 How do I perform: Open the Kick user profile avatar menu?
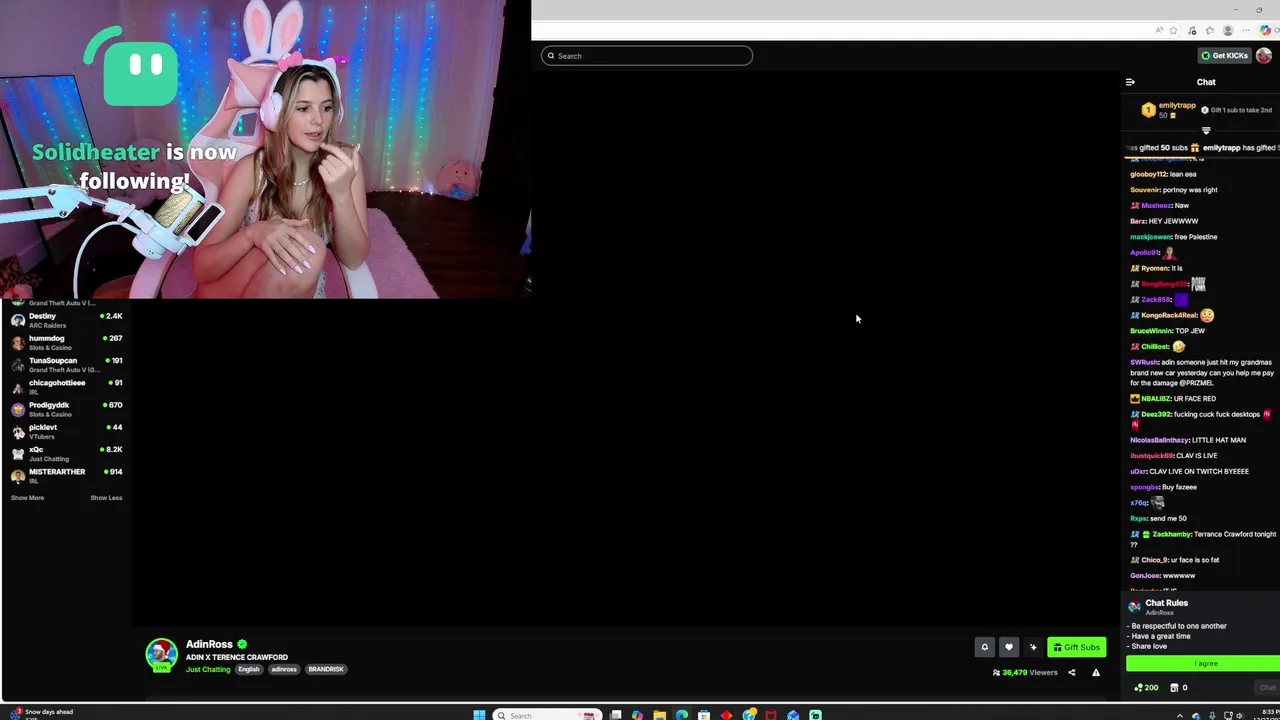[1264, 56]
